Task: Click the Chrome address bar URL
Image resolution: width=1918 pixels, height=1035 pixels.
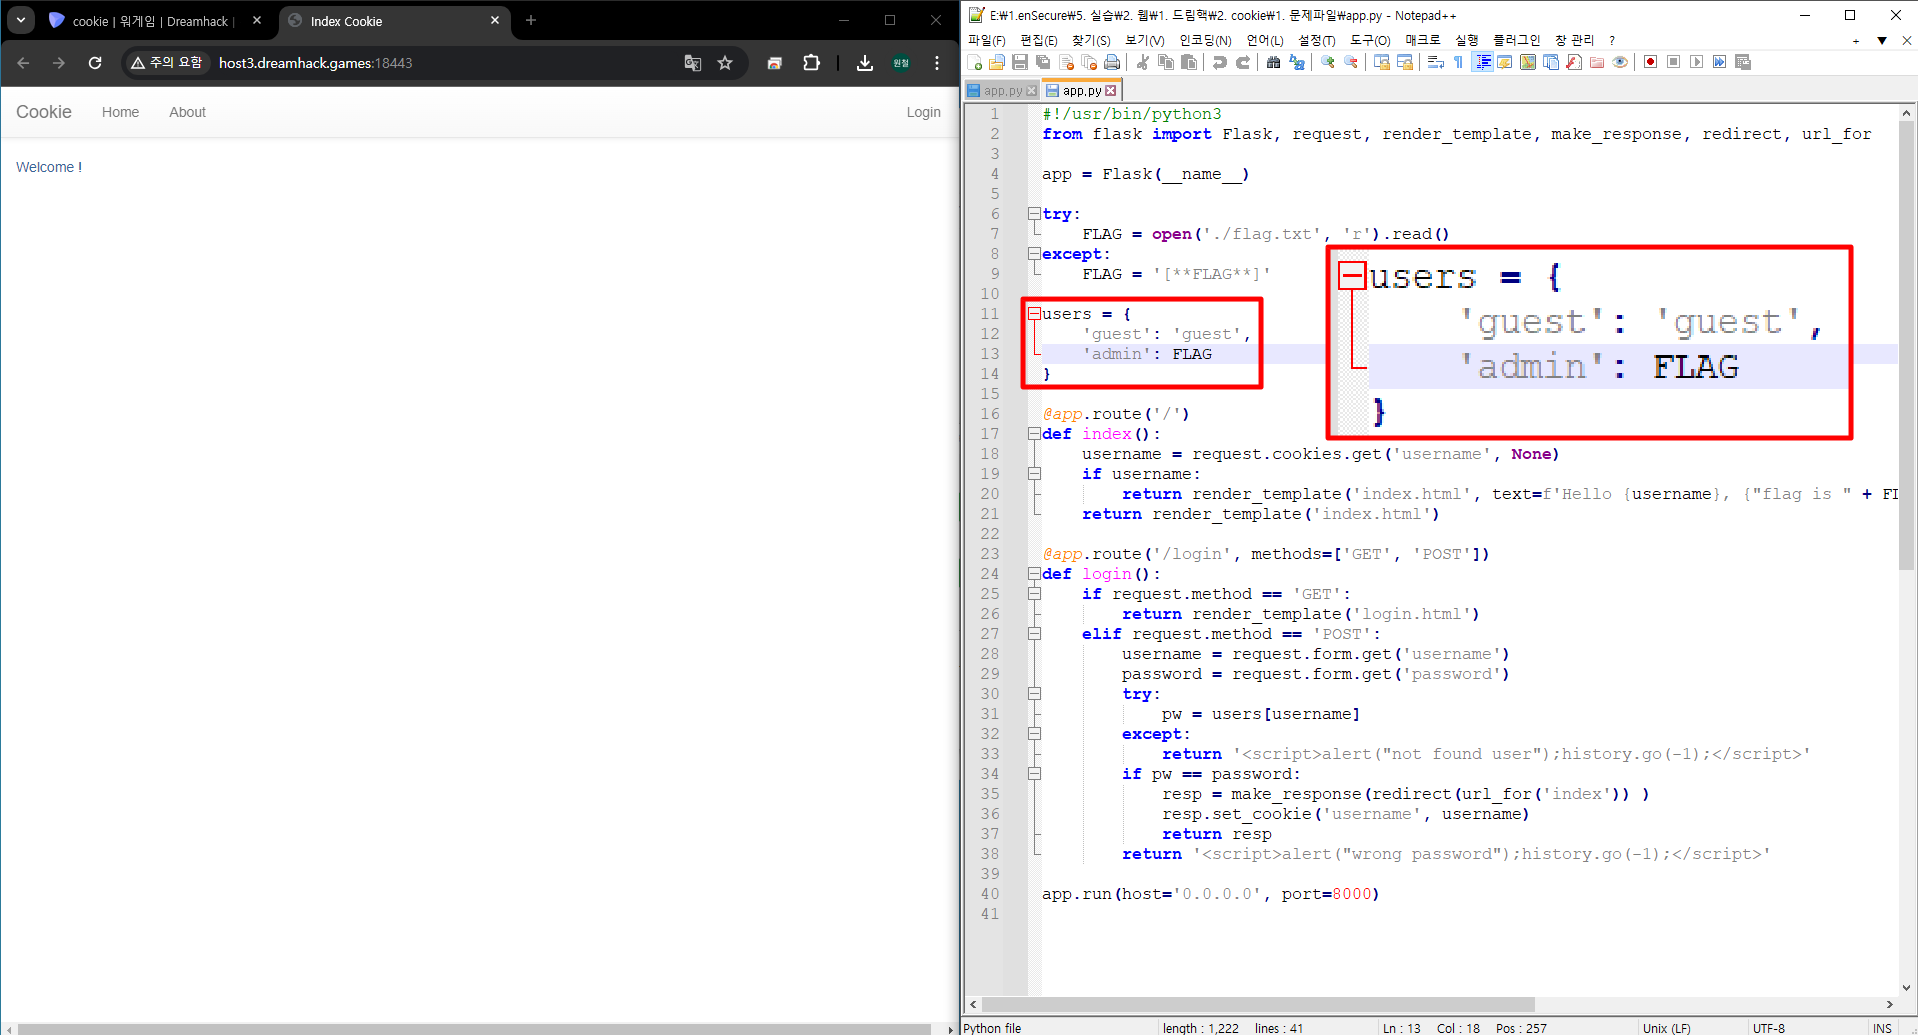Action: click(315, 63)
